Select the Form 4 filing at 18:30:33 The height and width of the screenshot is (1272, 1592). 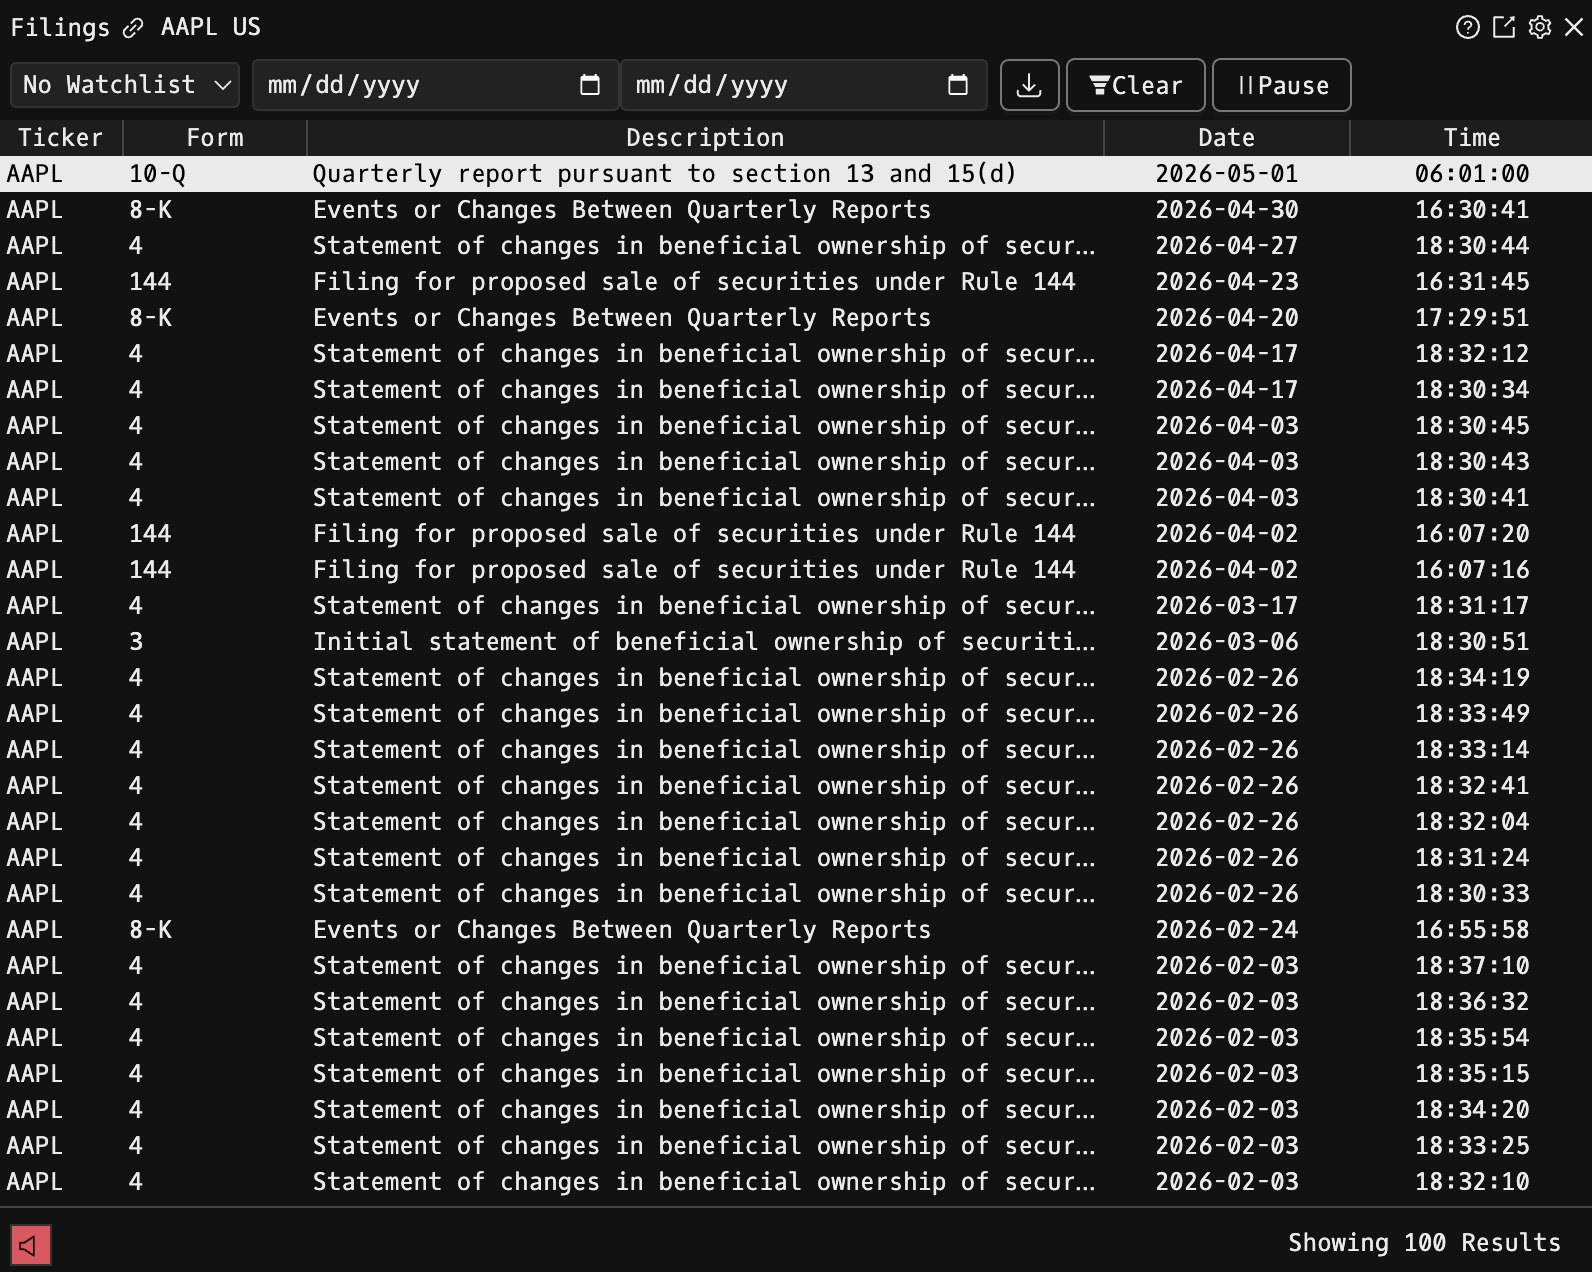point(796,894)
